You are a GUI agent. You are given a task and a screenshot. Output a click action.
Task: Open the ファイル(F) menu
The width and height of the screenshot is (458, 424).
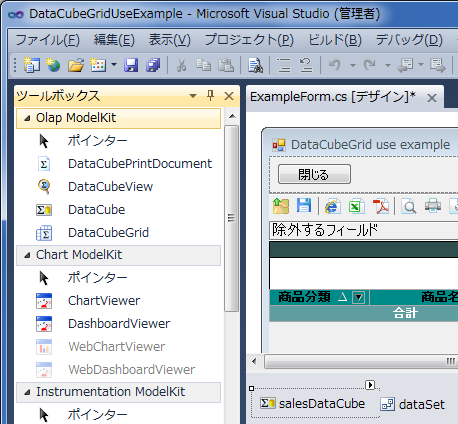pos(48,40)
